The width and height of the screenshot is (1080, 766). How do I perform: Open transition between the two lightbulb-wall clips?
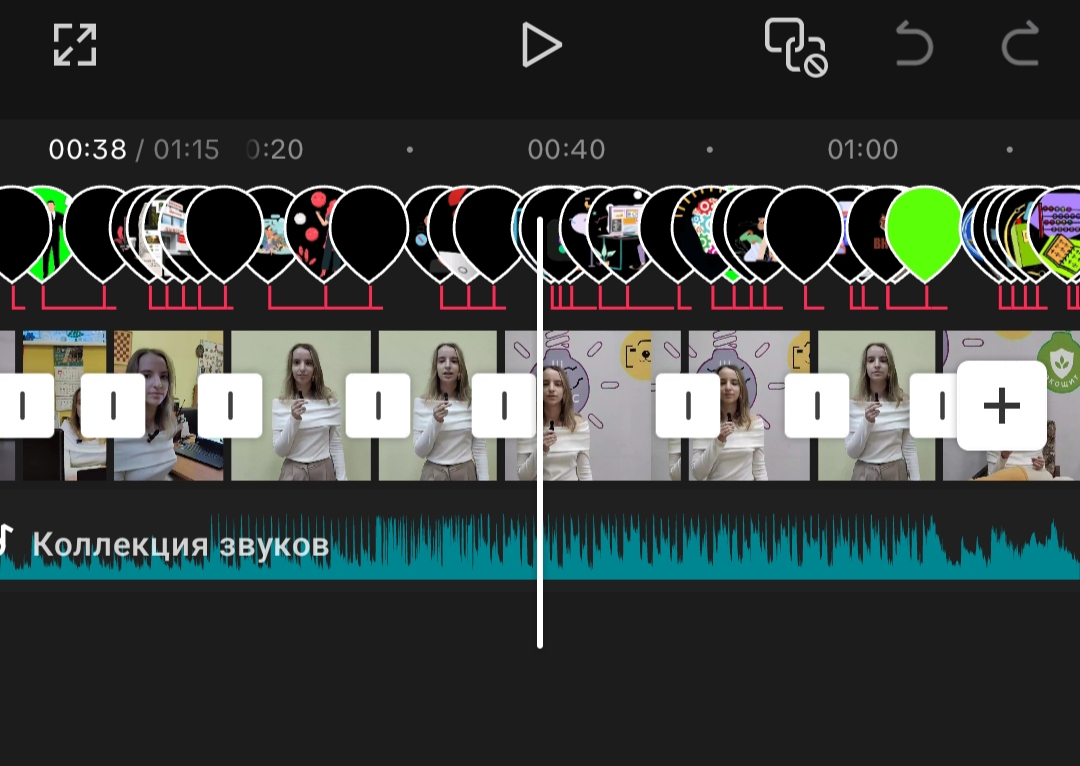pos(687,405)
